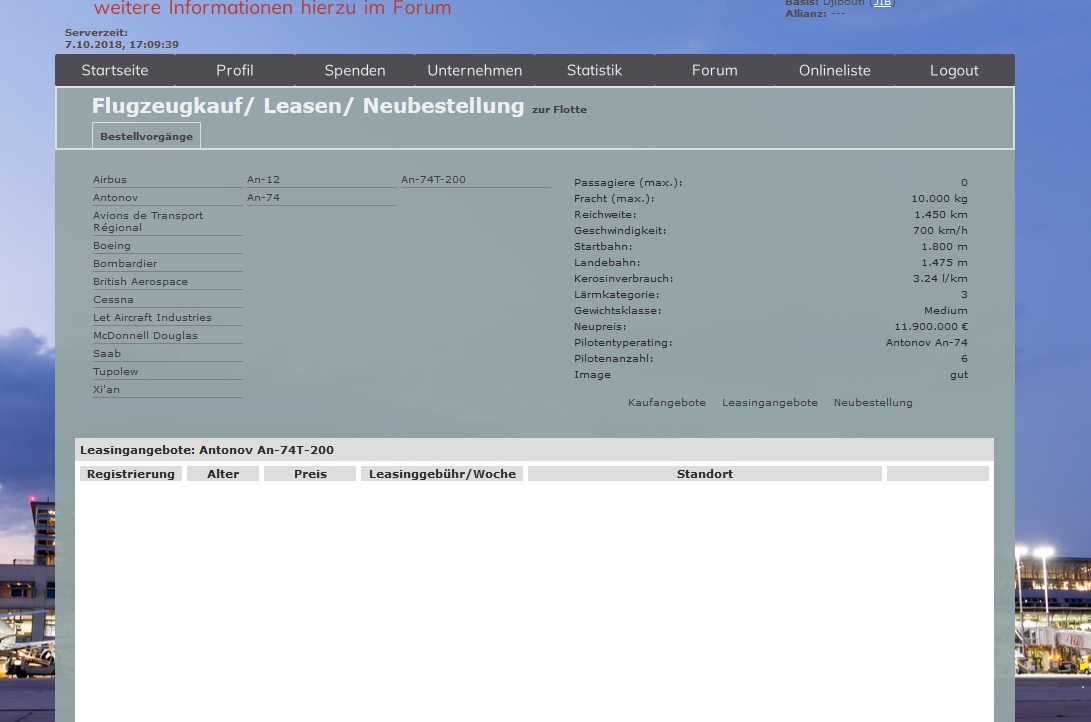Click the Image value 'gut'
The width and height of the screenshot is (1091, 722).
959,375
